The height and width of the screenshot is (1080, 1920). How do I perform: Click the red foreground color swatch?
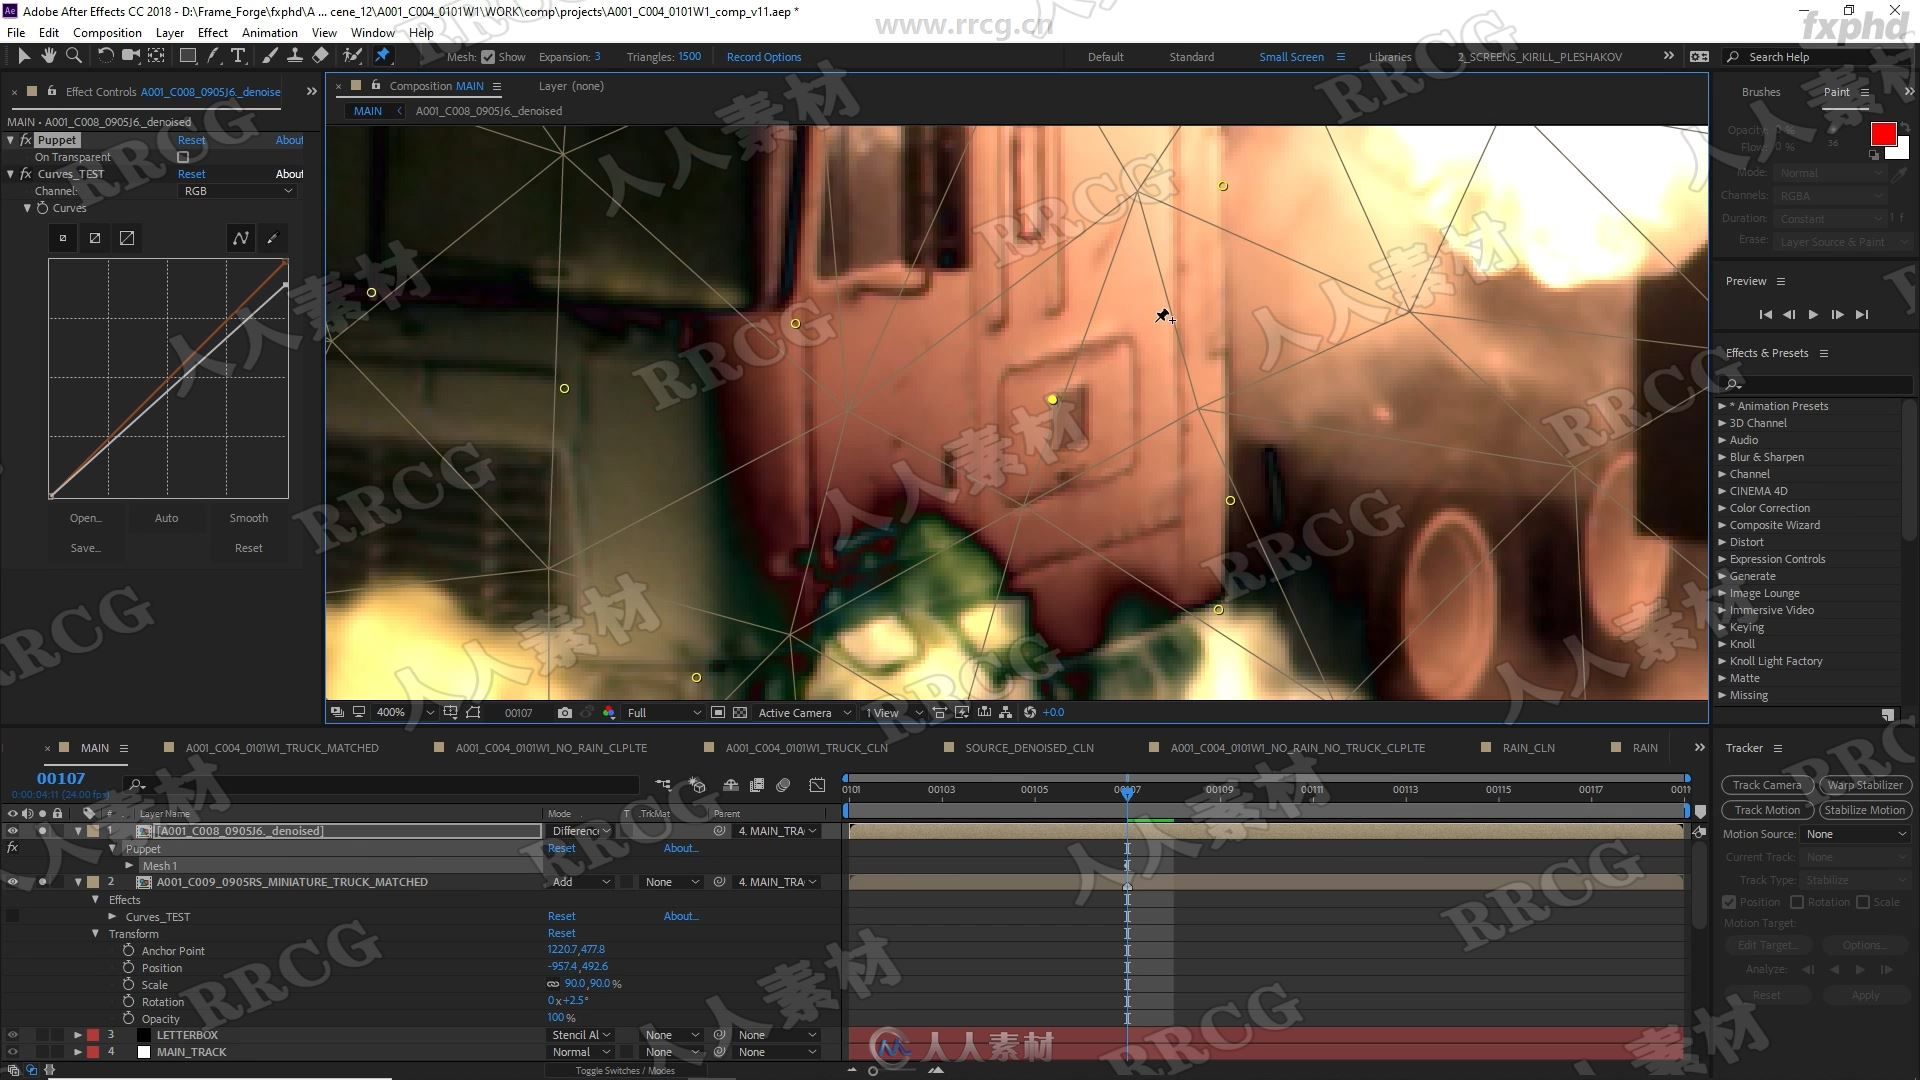point(1883,134)
